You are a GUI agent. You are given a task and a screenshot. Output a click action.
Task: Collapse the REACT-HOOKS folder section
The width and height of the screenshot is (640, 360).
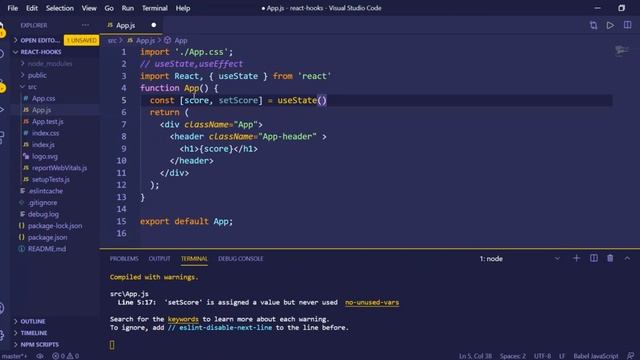[41, 52]
